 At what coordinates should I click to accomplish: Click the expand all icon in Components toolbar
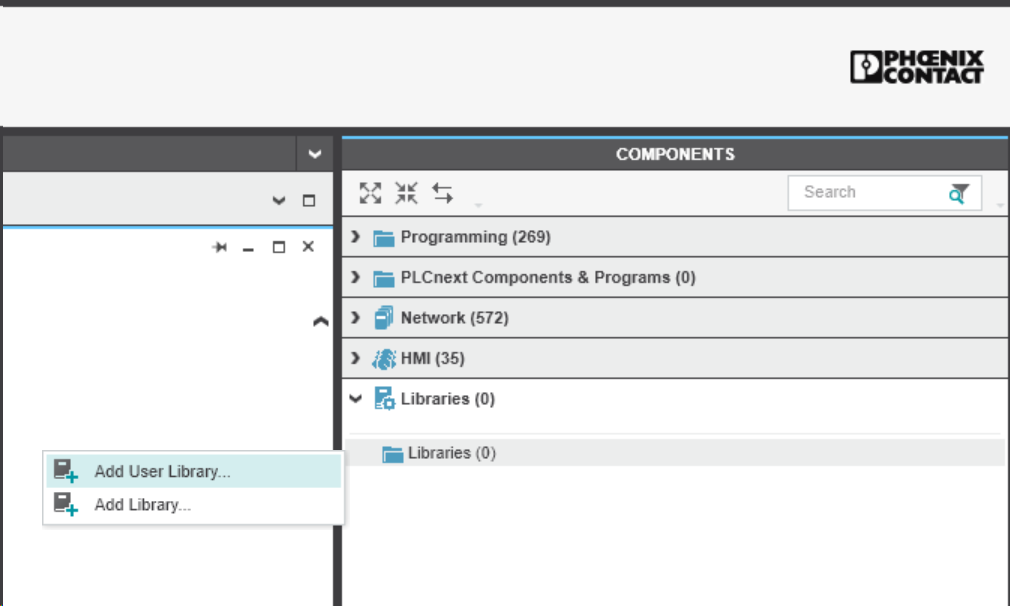pyautogui.click(x=371, y=193)
